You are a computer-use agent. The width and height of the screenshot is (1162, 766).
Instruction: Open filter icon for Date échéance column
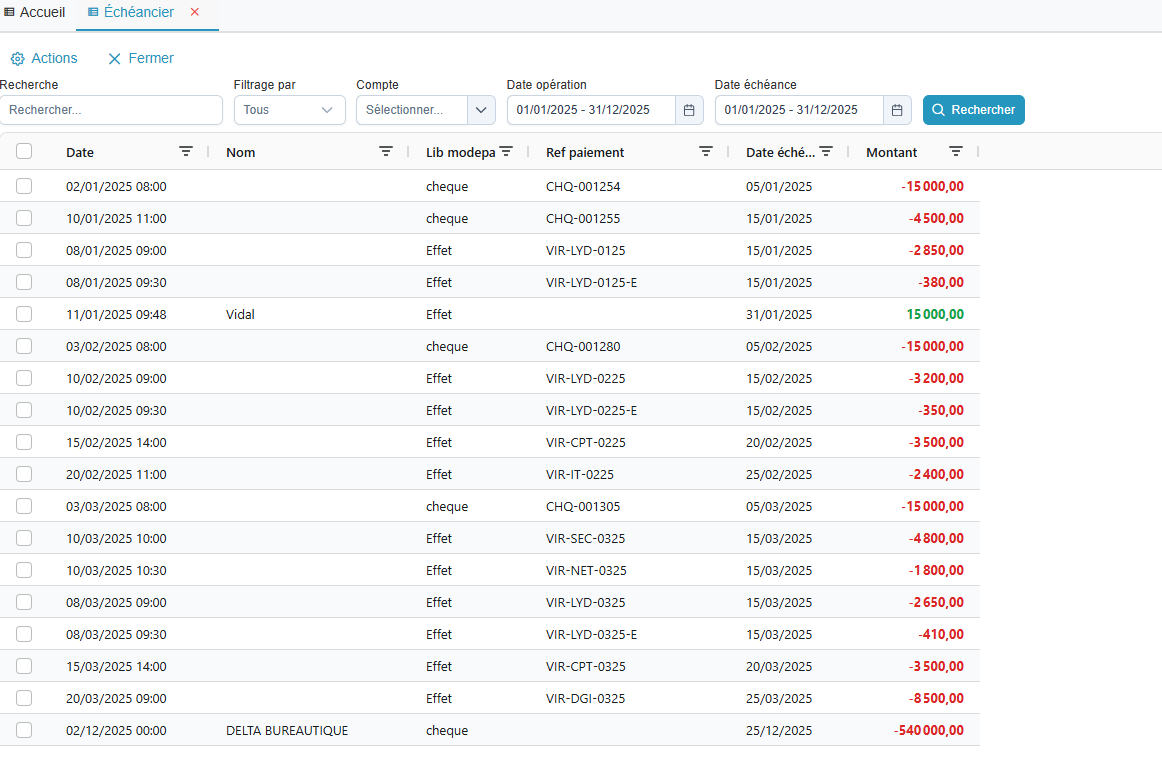pos(826,152)
